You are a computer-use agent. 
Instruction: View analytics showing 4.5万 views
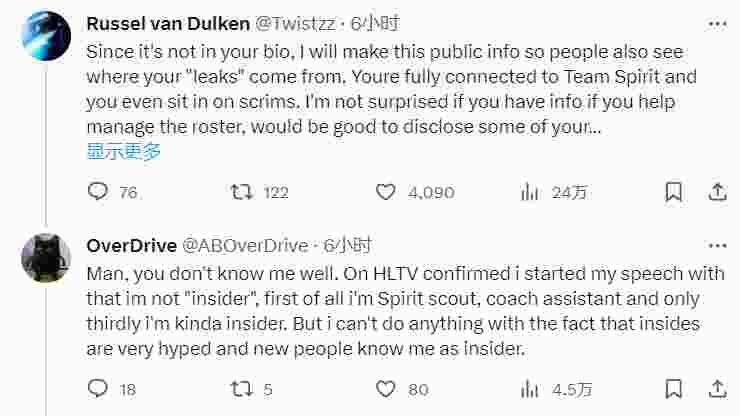[530, 389]
